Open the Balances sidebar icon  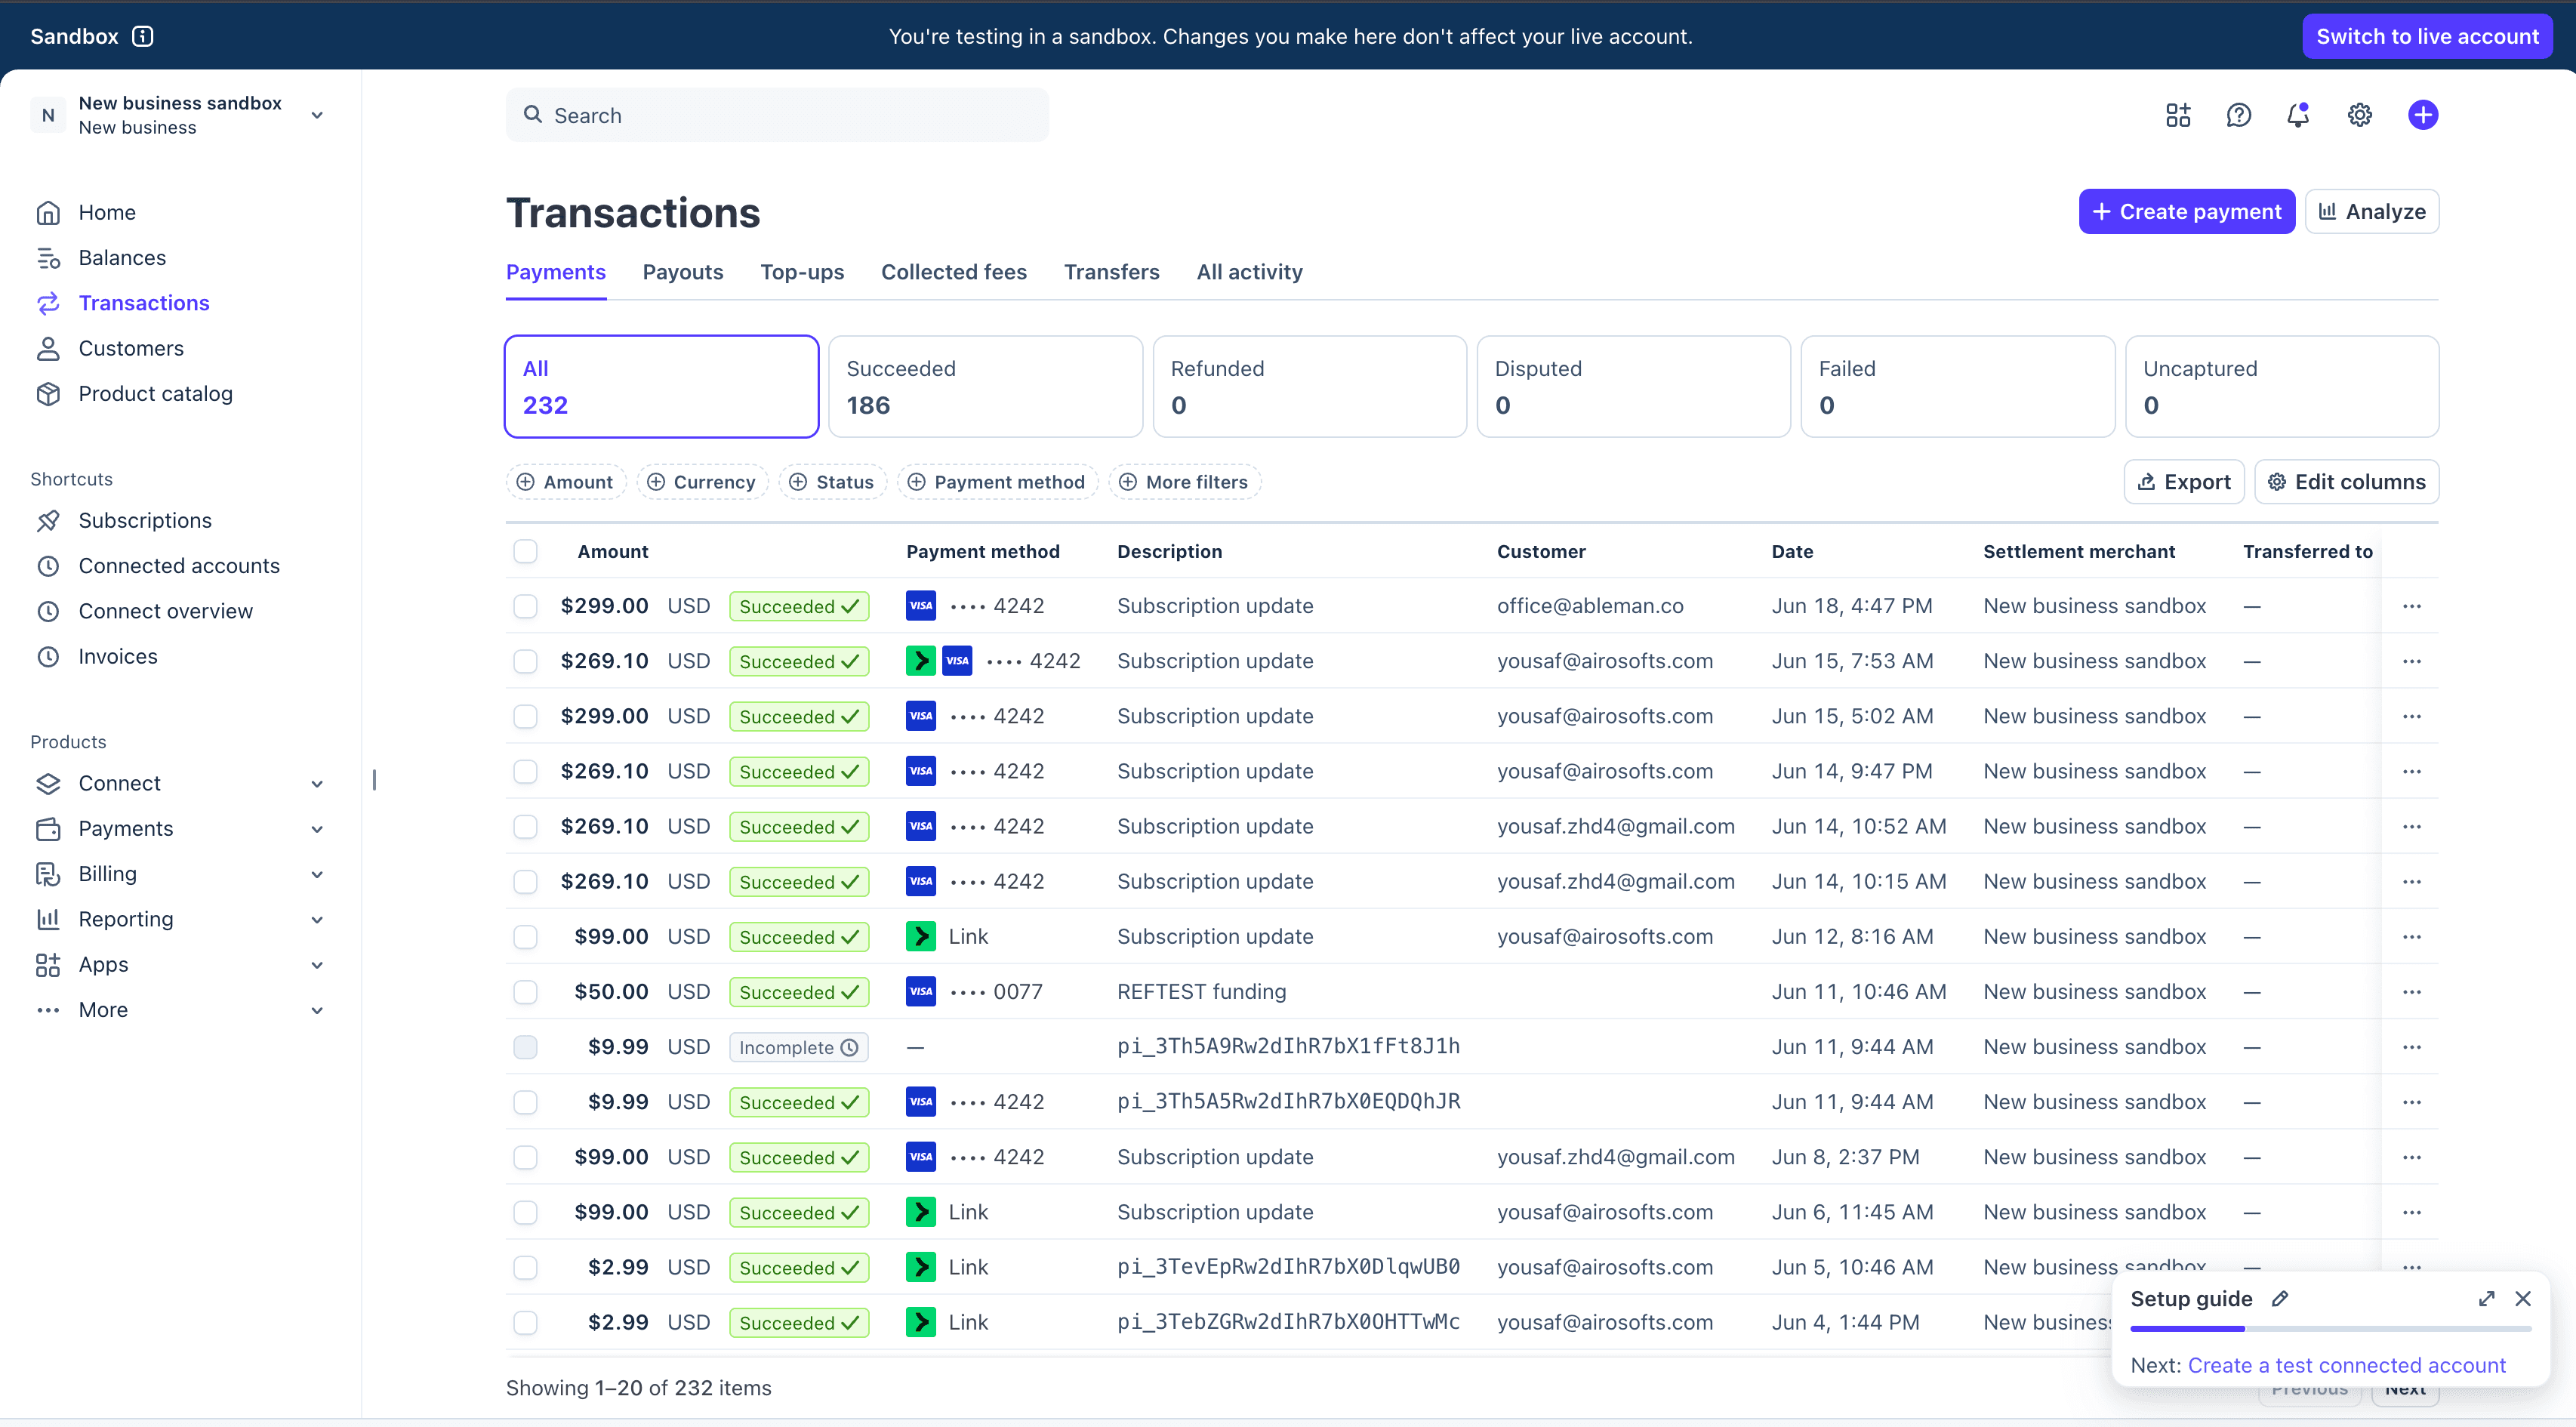click(48, 258)
